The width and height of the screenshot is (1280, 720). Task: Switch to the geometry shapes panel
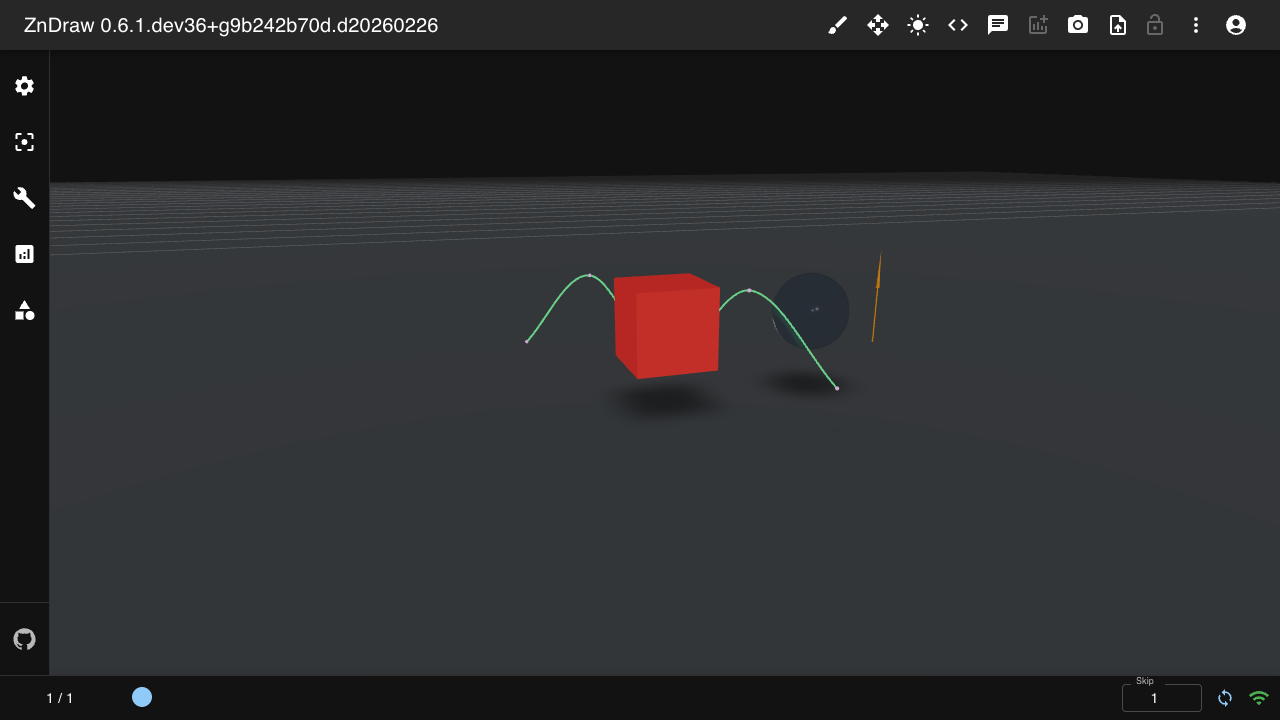point(24,311)
